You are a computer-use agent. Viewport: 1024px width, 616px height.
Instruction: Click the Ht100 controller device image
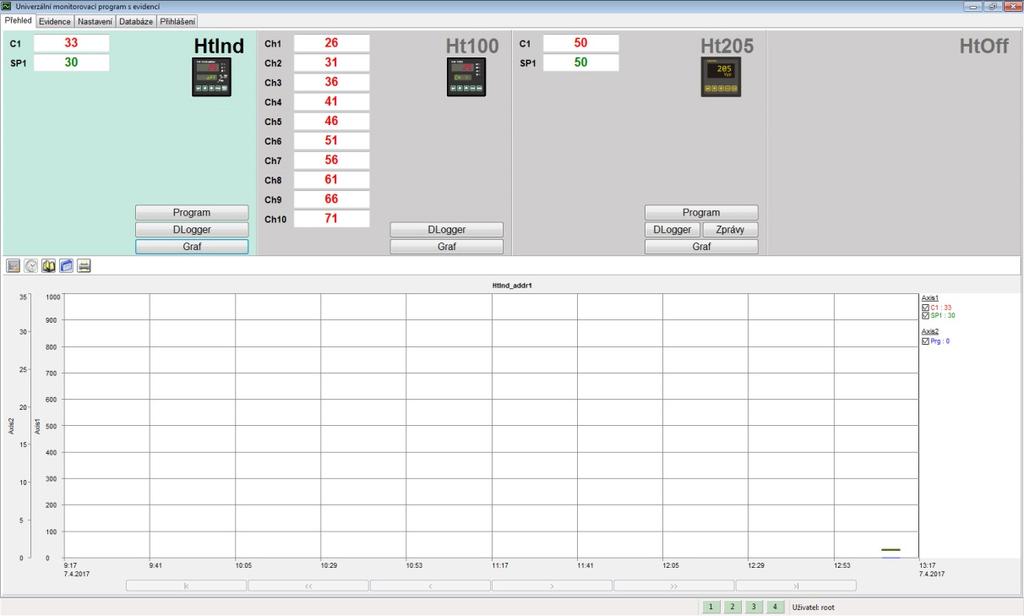tap(466, 77)
